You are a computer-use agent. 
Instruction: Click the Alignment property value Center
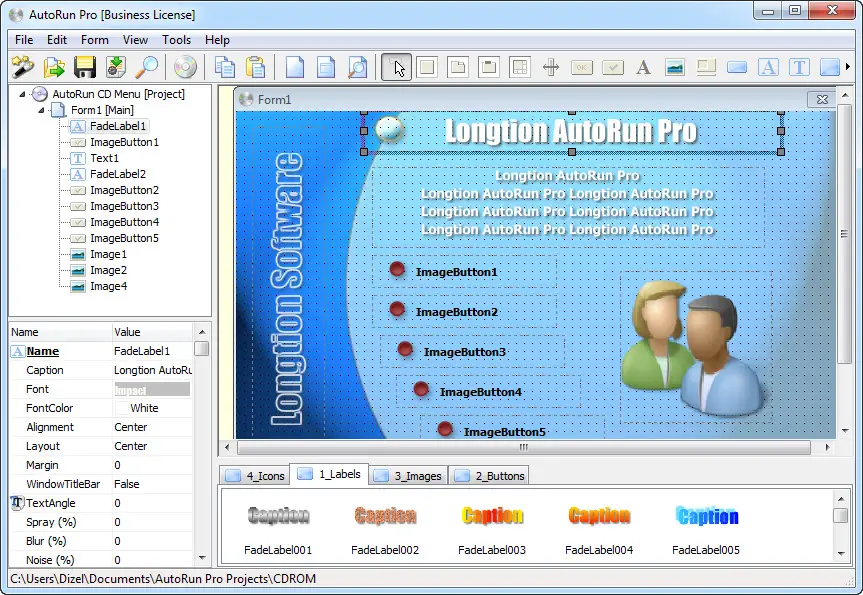click(x=152, y=427)
